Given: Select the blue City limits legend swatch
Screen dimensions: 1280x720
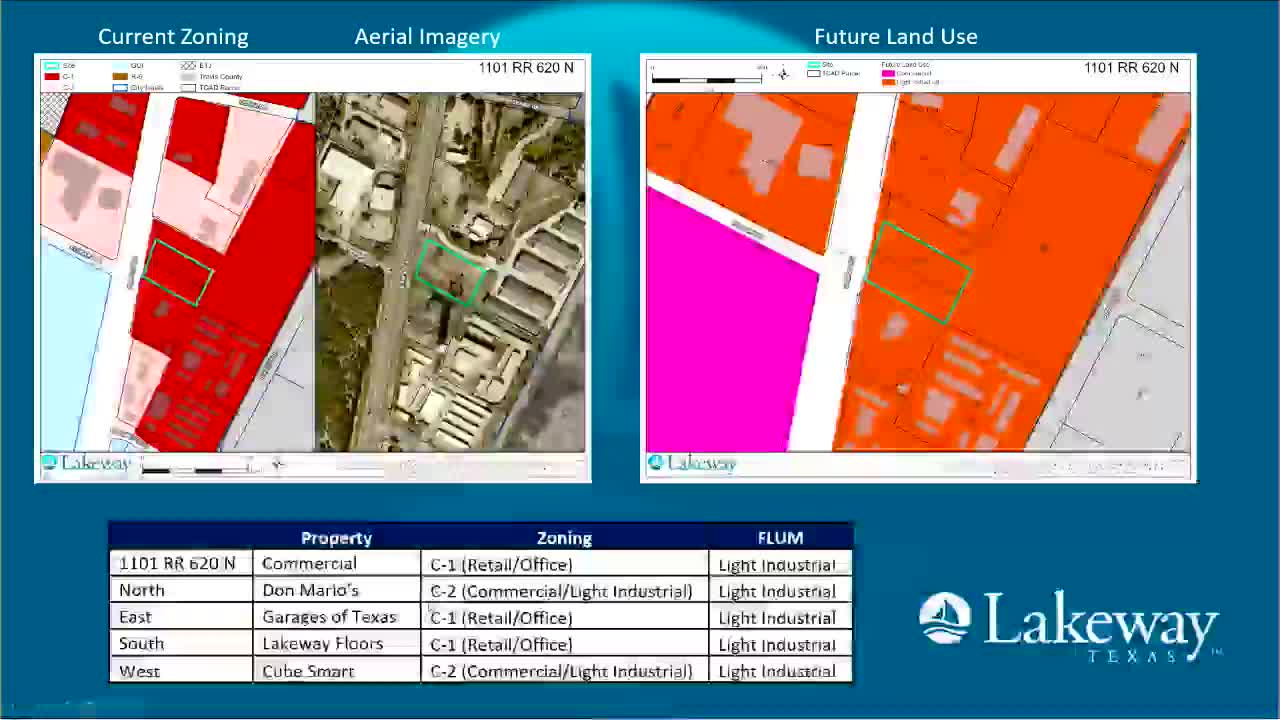Looking at the screenshot, I should click(x=119, y=87).
